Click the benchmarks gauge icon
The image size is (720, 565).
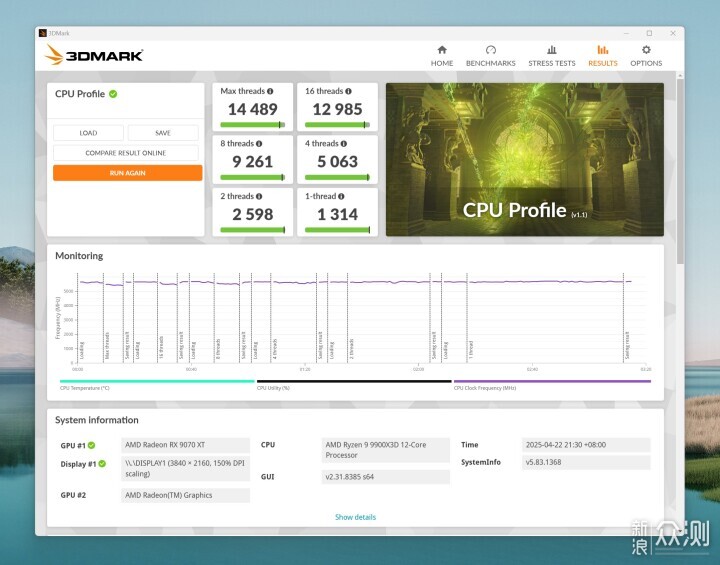(490, 50)
